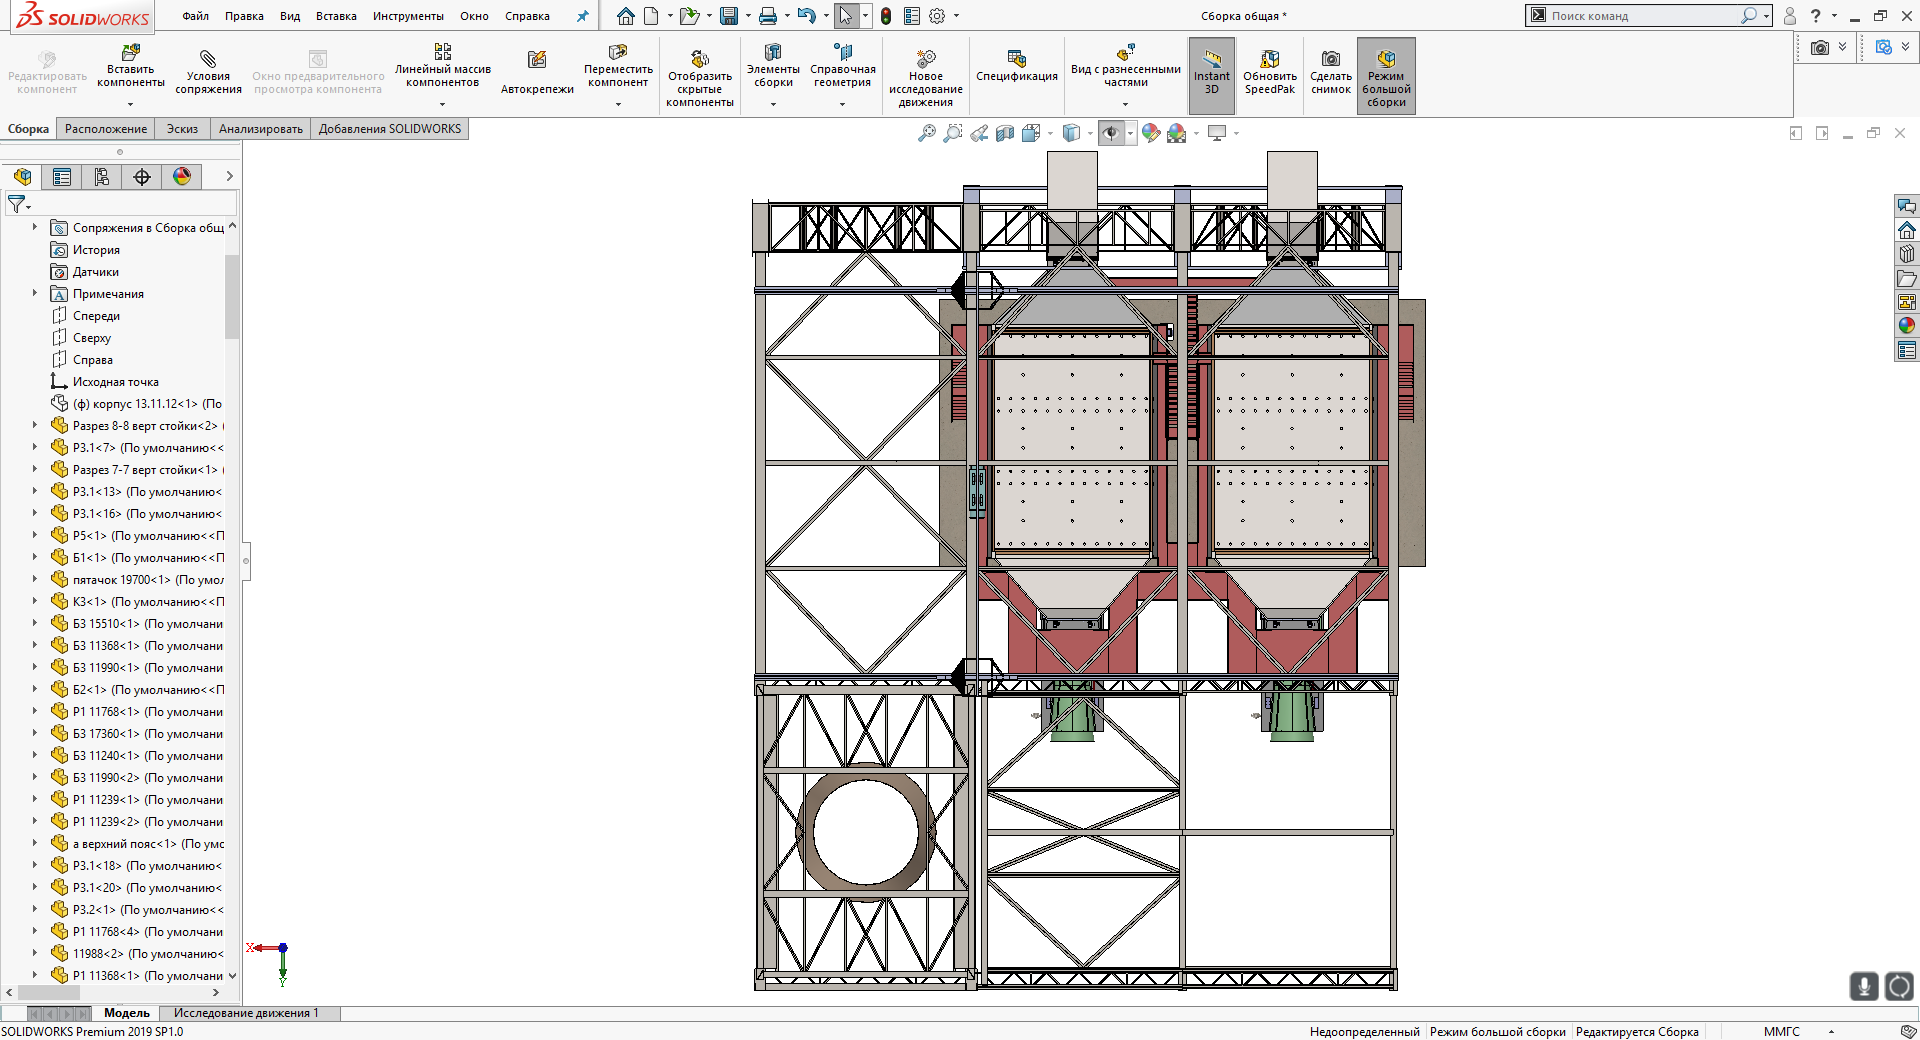Click the command search field (Поиск команд)
1920x1040 pixels.
(x=1640, y=16)
